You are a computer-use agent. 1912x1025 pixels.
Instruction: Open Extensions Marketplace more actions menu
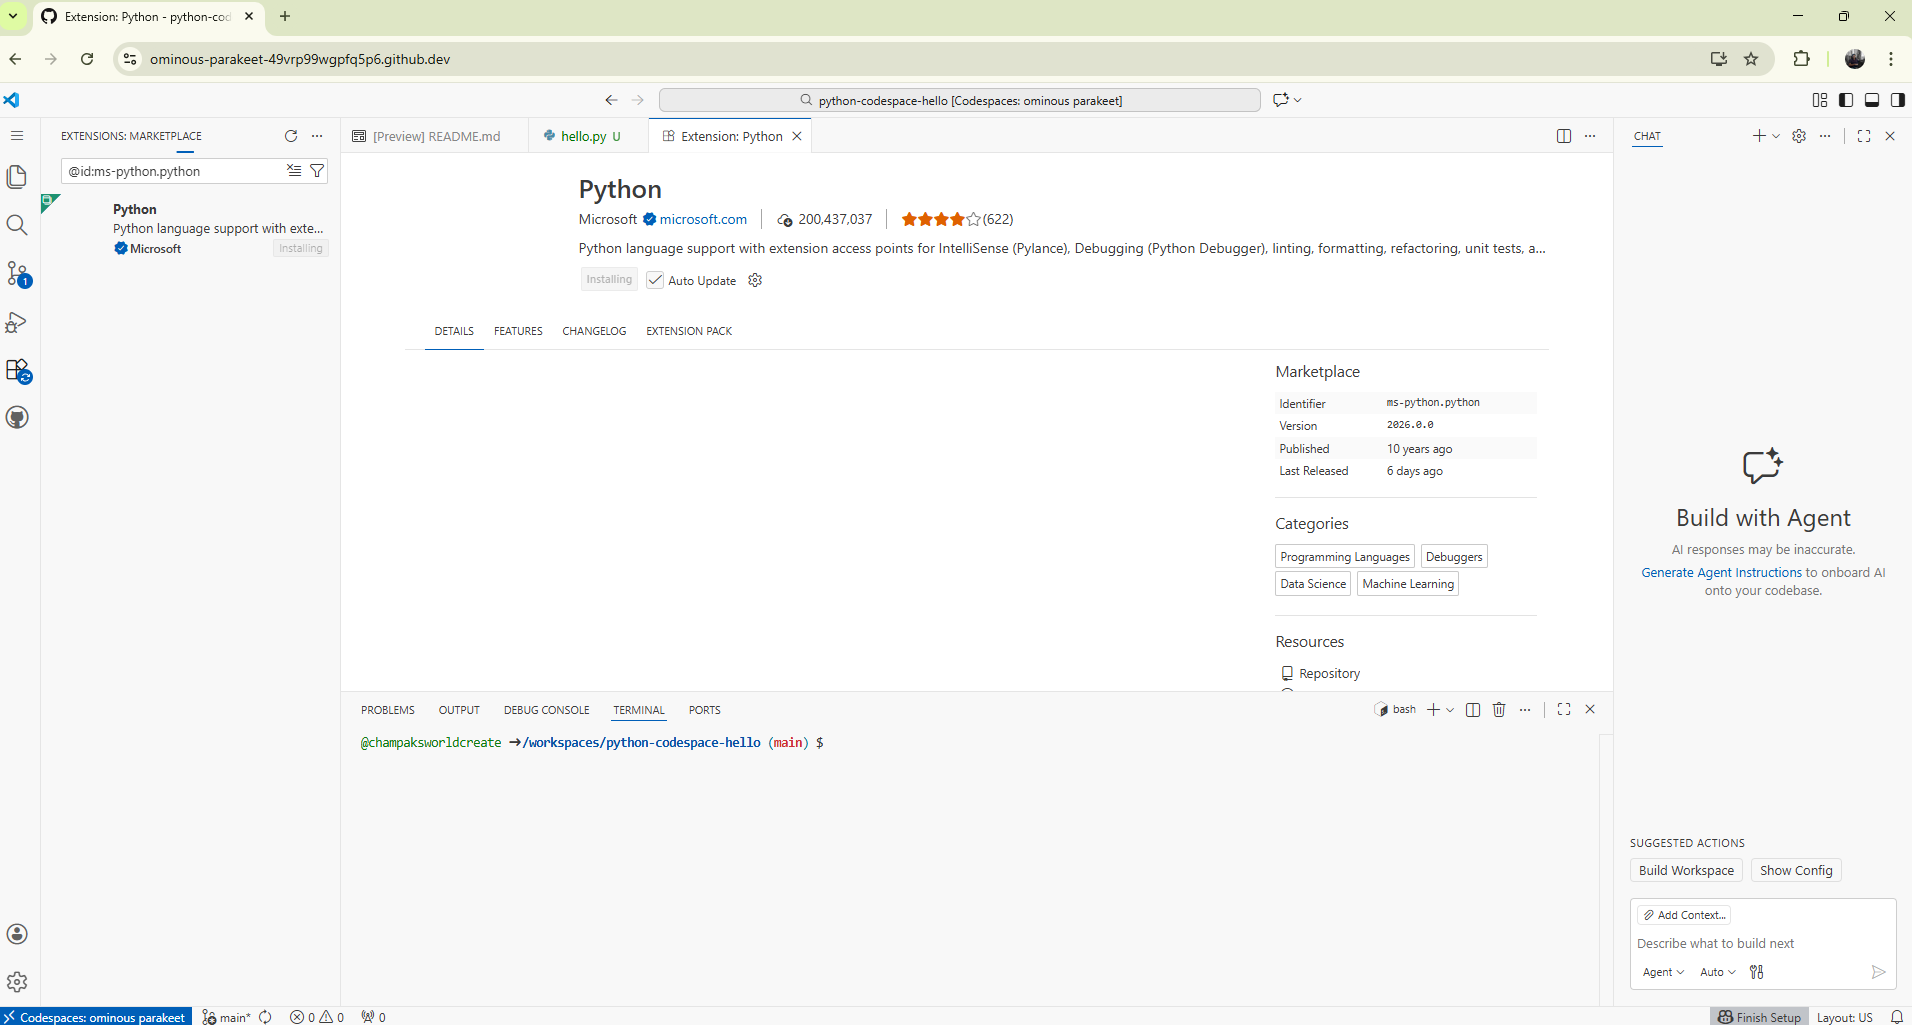click(317, 136)
